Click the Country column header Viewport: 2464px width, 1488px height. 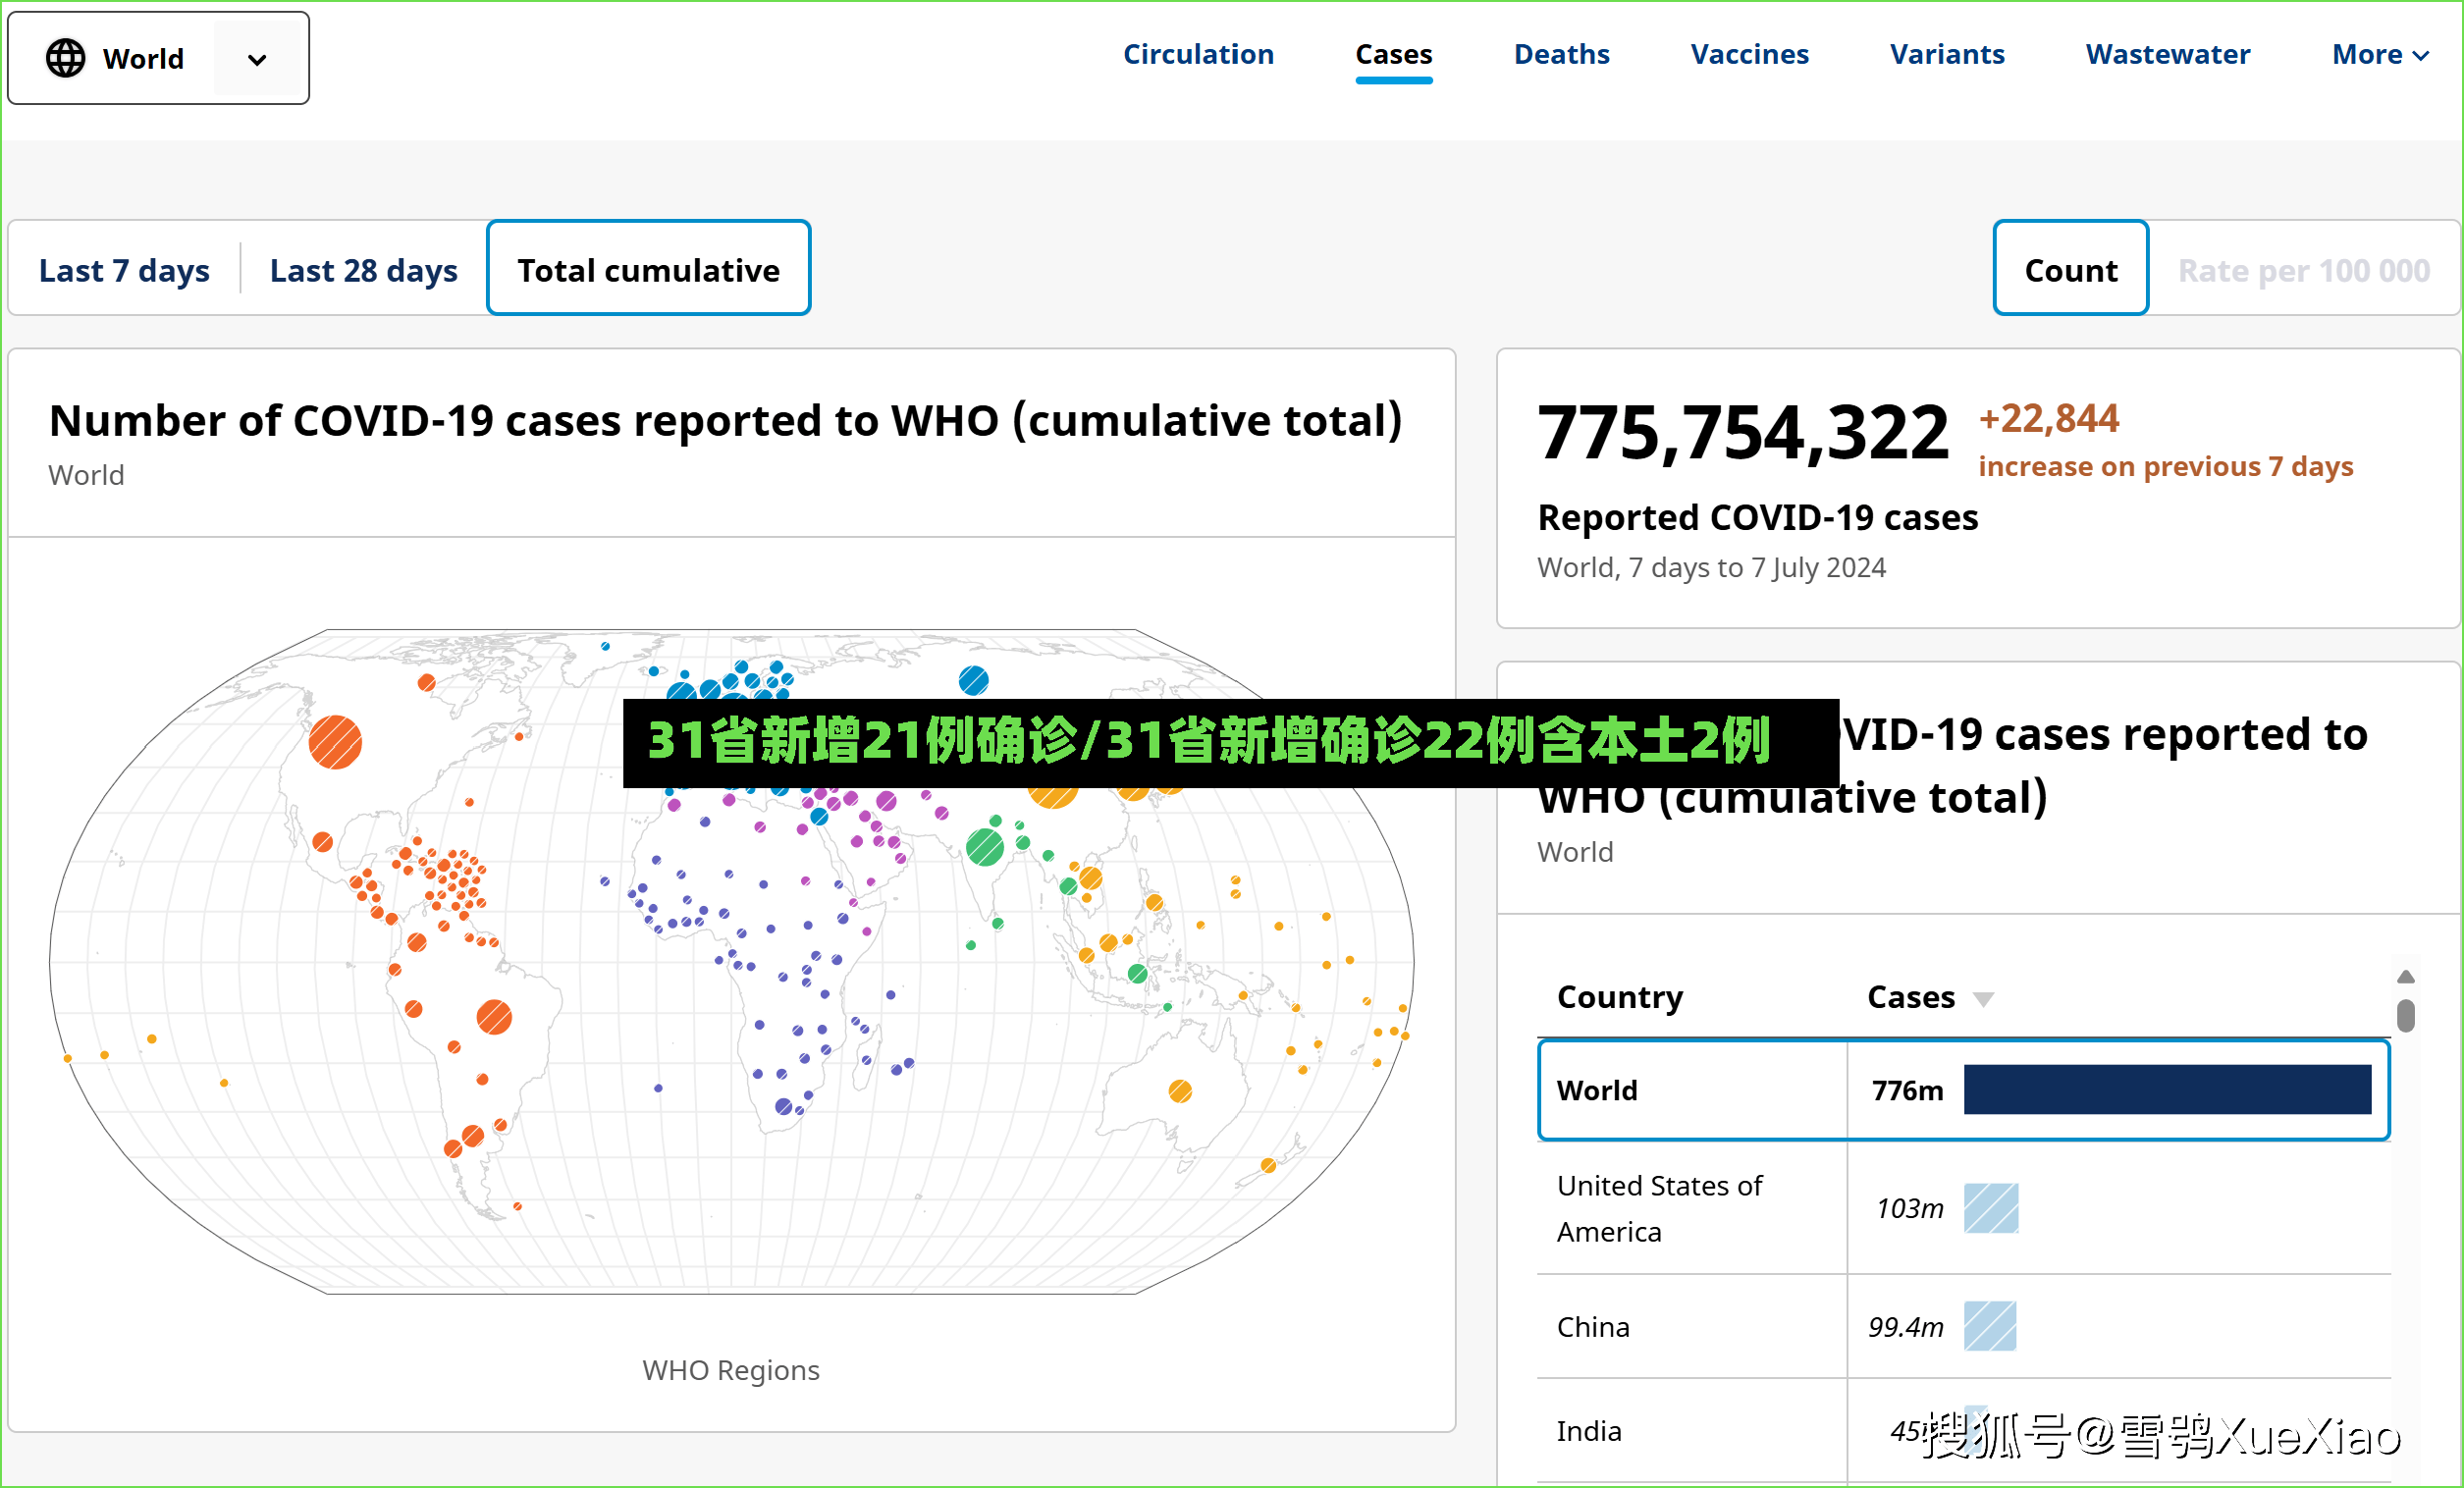(x=1619, y=997)
